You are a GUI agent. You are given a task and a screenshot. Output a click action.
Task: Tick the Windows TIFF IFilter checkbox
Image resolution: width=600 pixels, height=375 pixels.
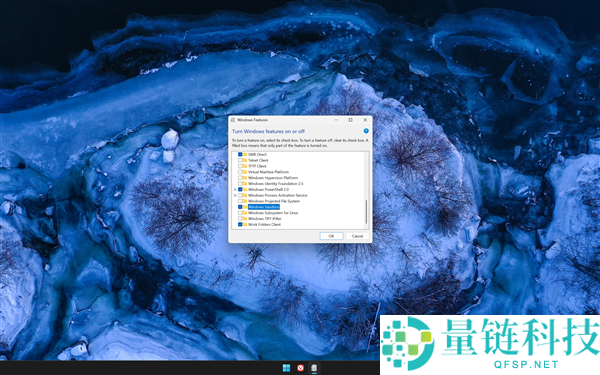(x=240, y=218)
